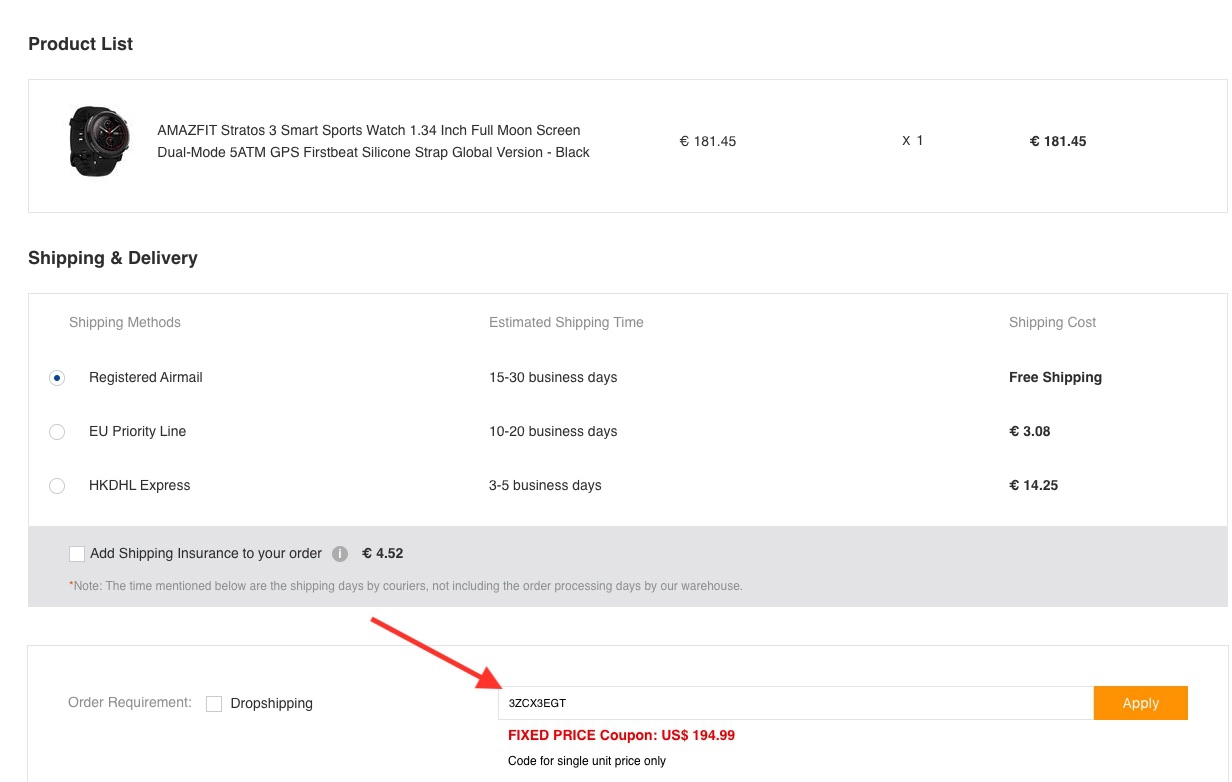This screenshot has width=1232, height=782.
Task: Click the € 4.52 insurance price
Action: (383, 553)
